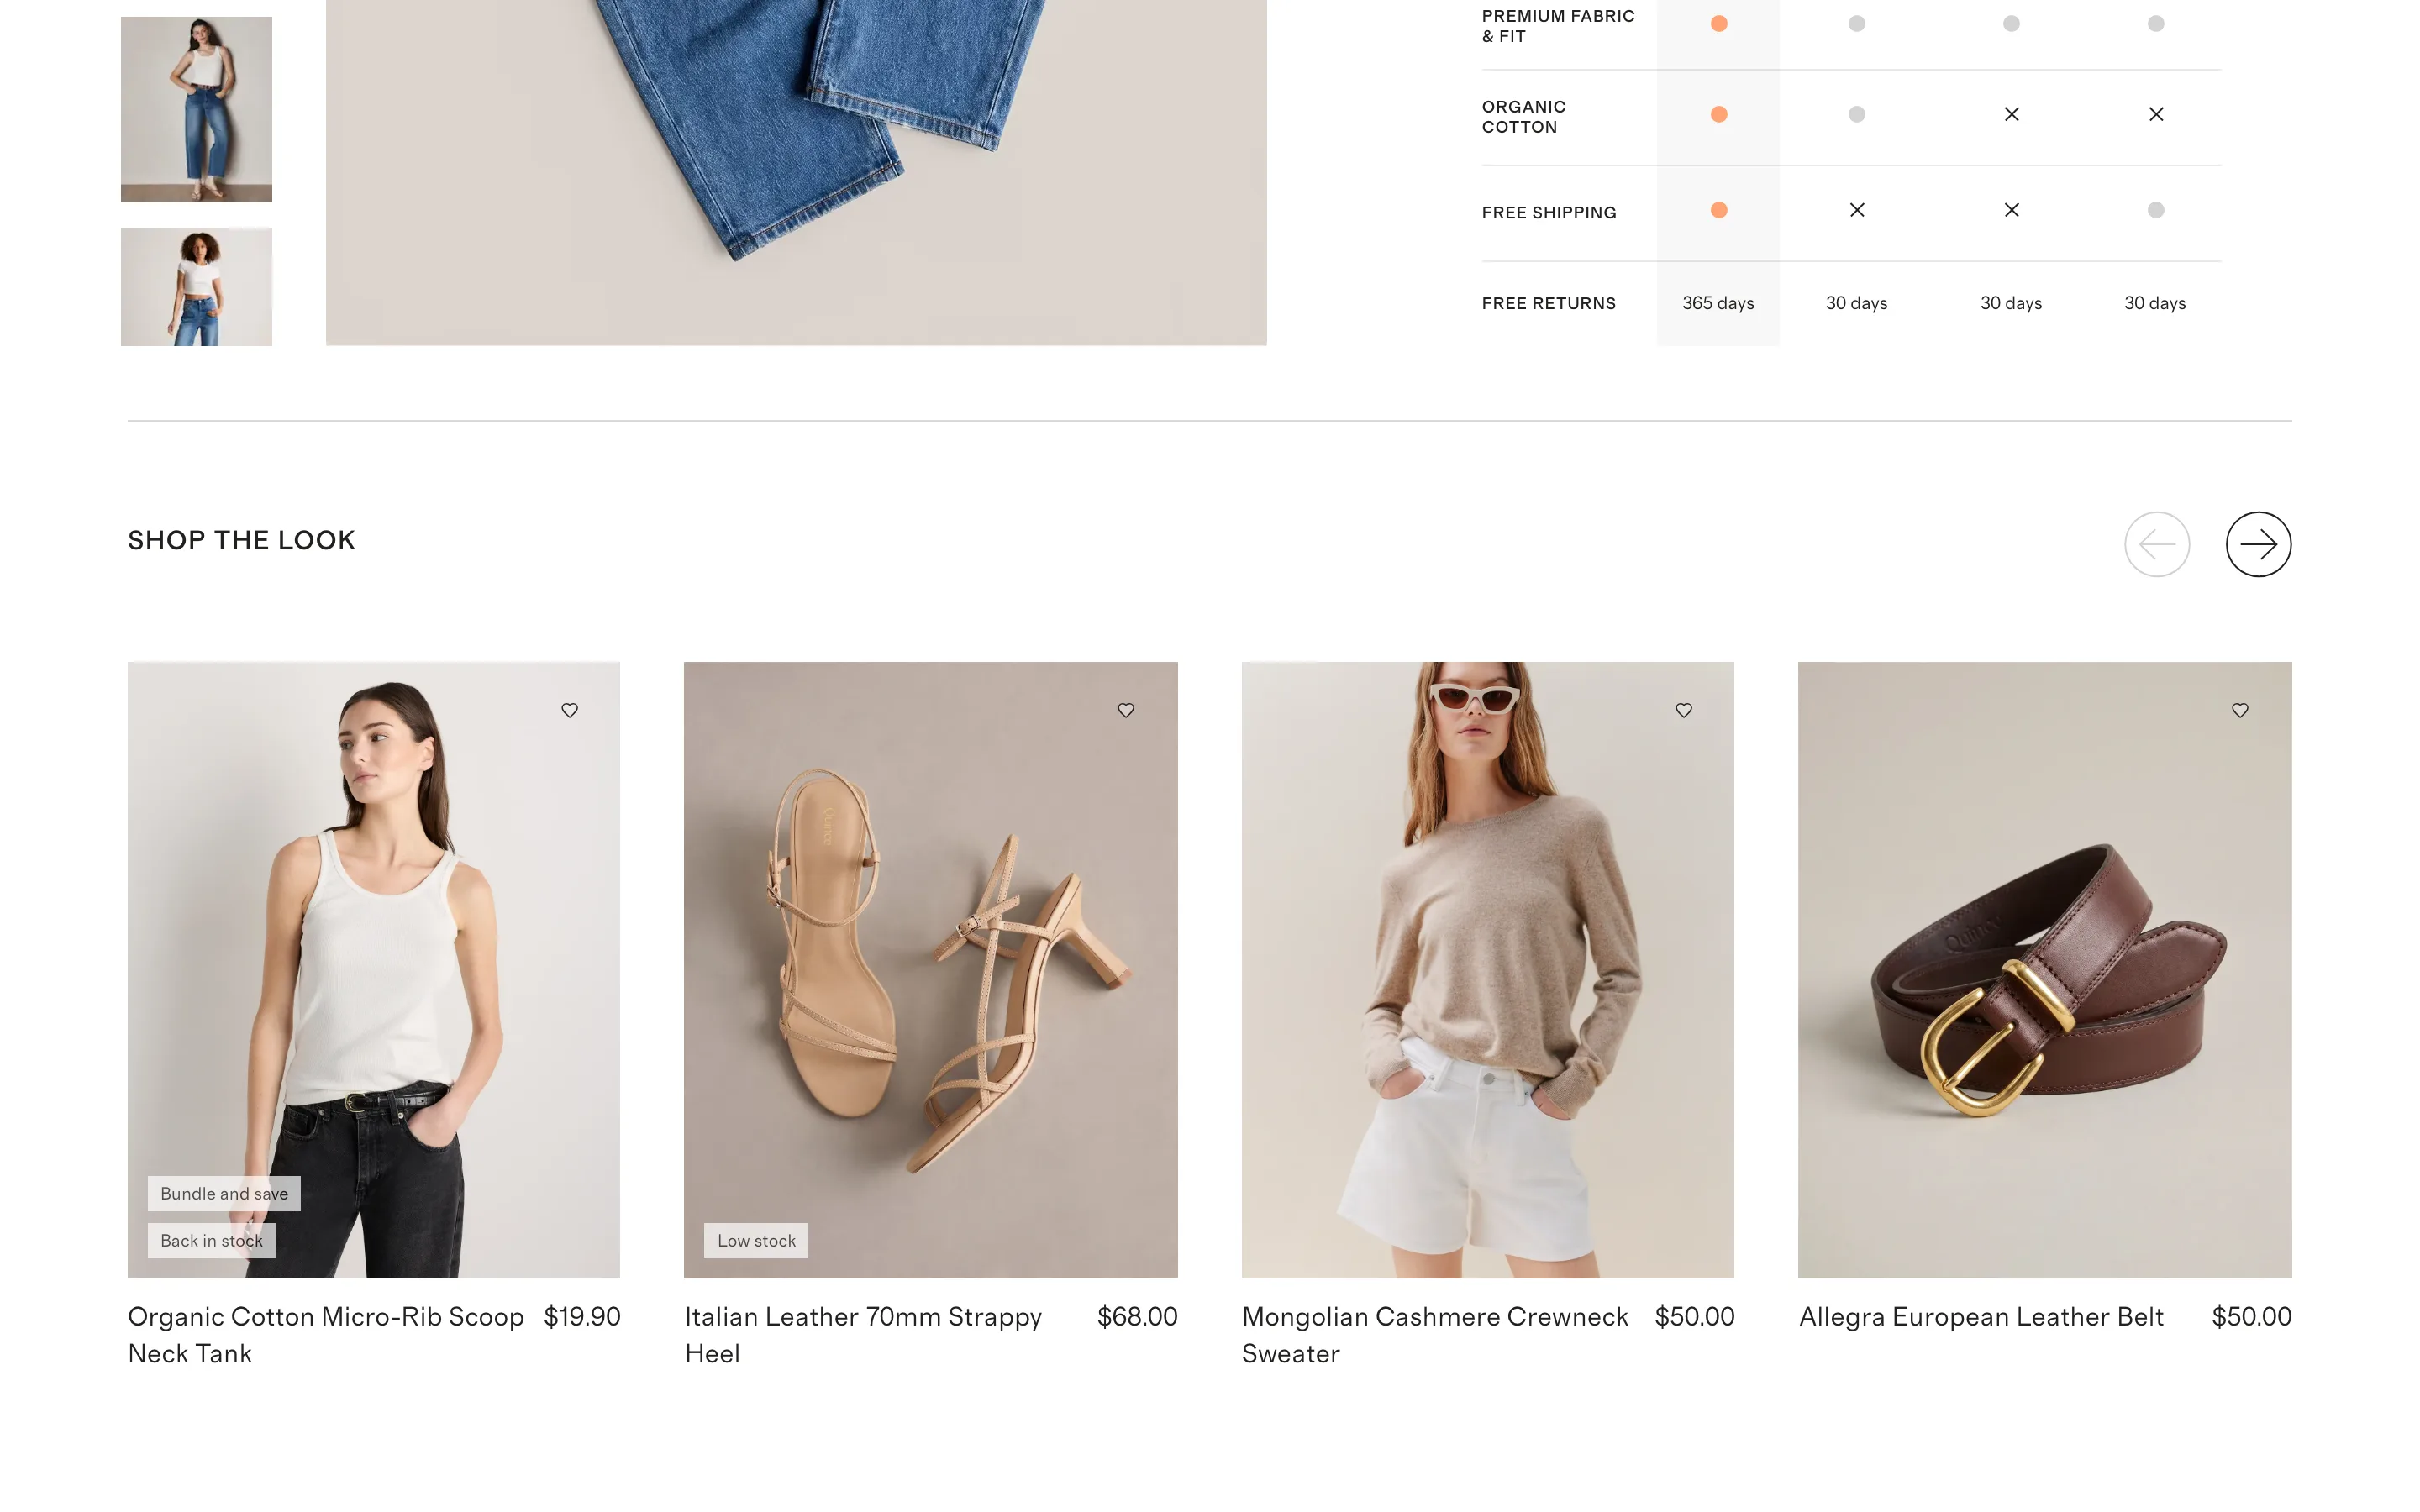Click the next arrow in Shop The Look

coord(2258,544)
